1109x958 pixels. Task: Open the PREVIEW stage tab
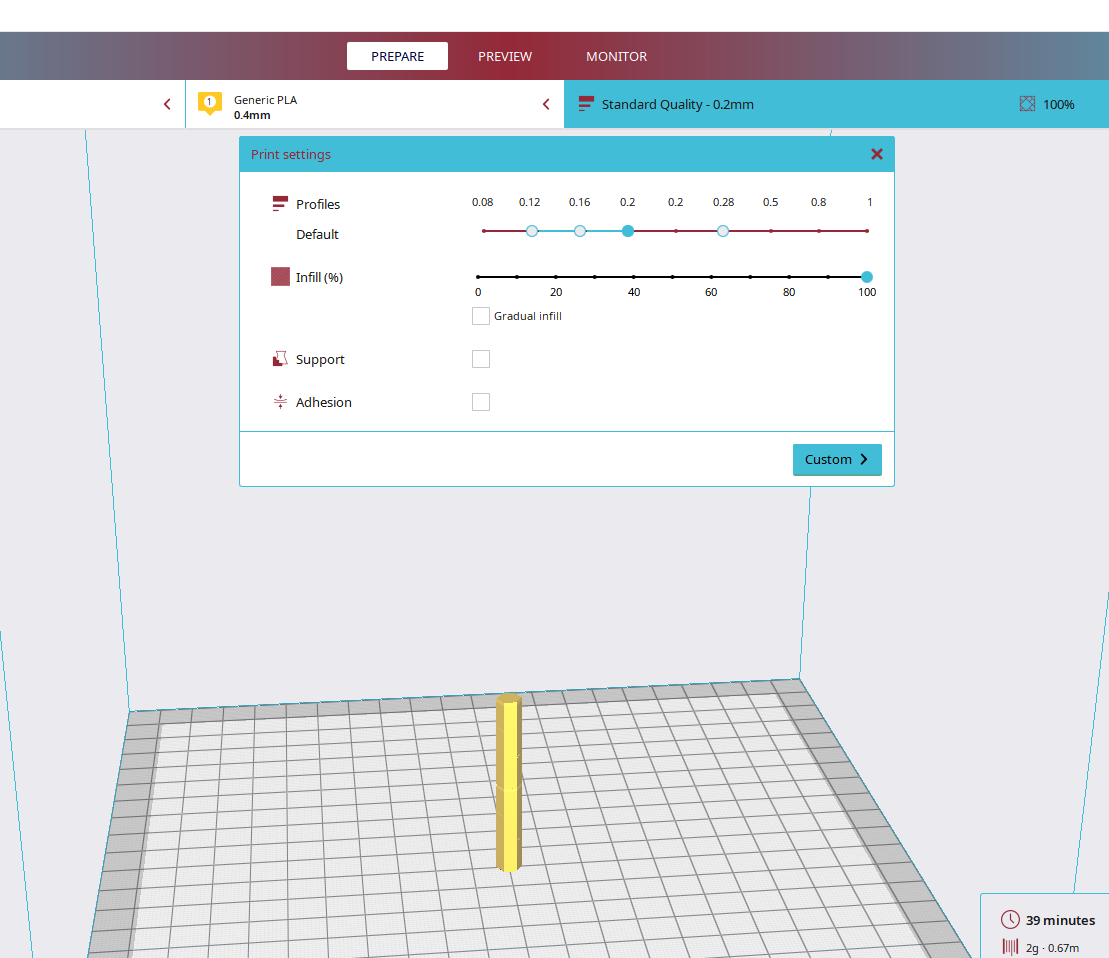click(x=504, y=56)
